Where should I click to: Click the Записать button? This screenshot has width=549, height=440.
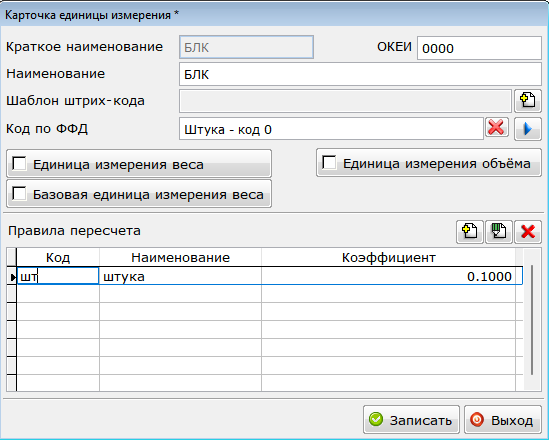click(411, 420)
